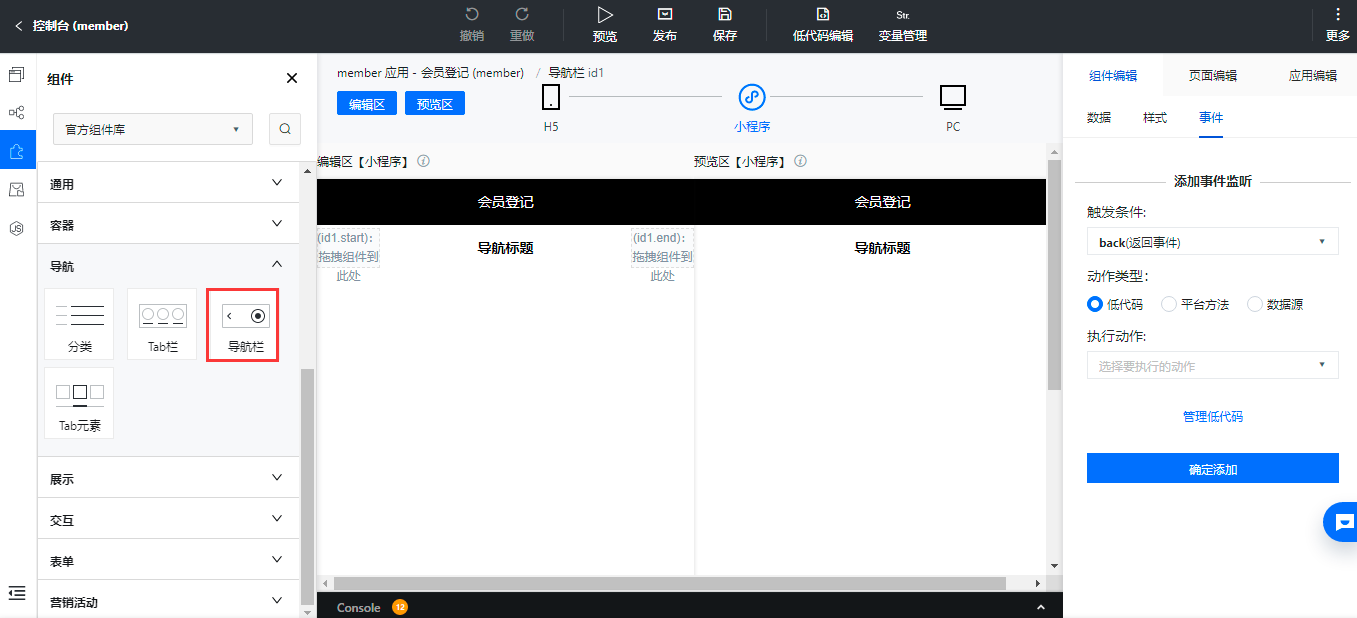Open the 触发条件 back(返回事件) dropdown
Viewport: 1357px width, 618px height.
1212,241
